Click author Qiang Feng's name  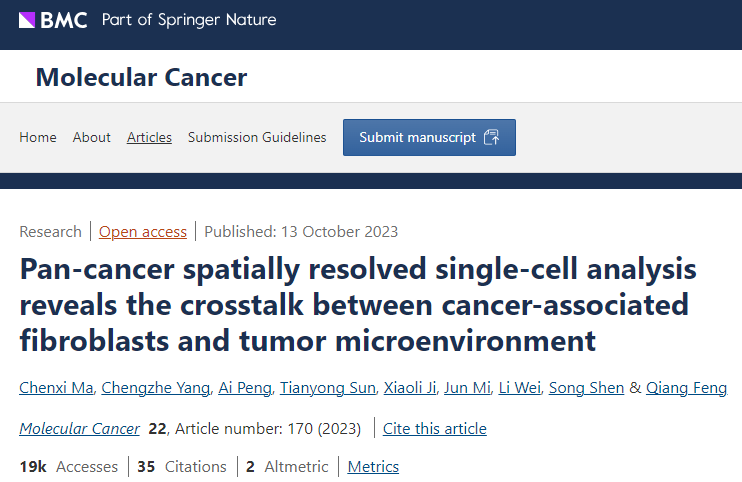tap(686, 388)
